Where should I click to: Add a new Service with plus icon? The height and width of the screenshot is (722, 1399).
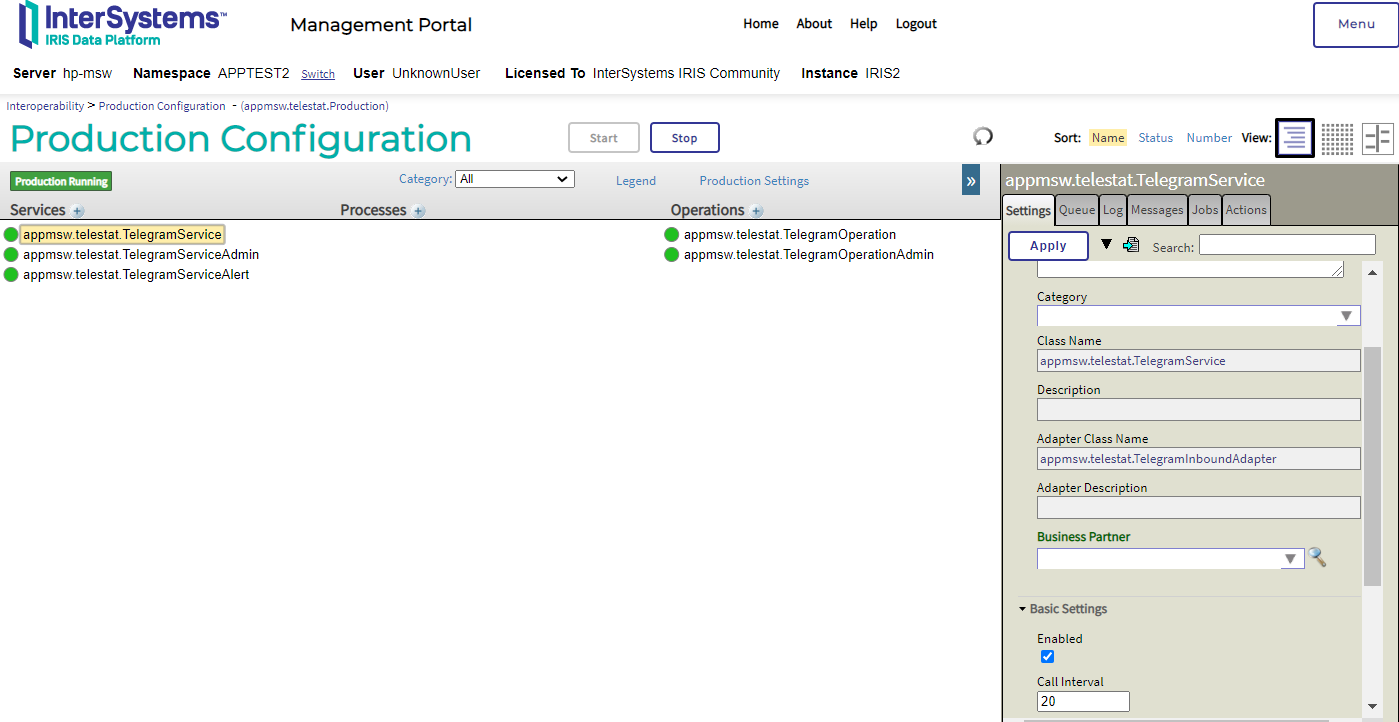tap(78, 211)
